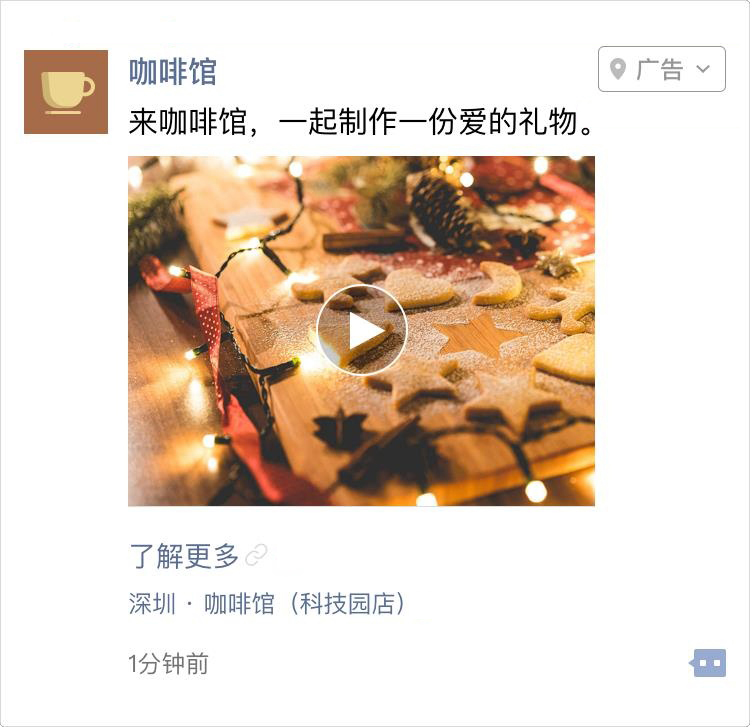Open the comment bubble icon with two dots
The width and height of the screenshot is (755, 727).
point(708,663)
